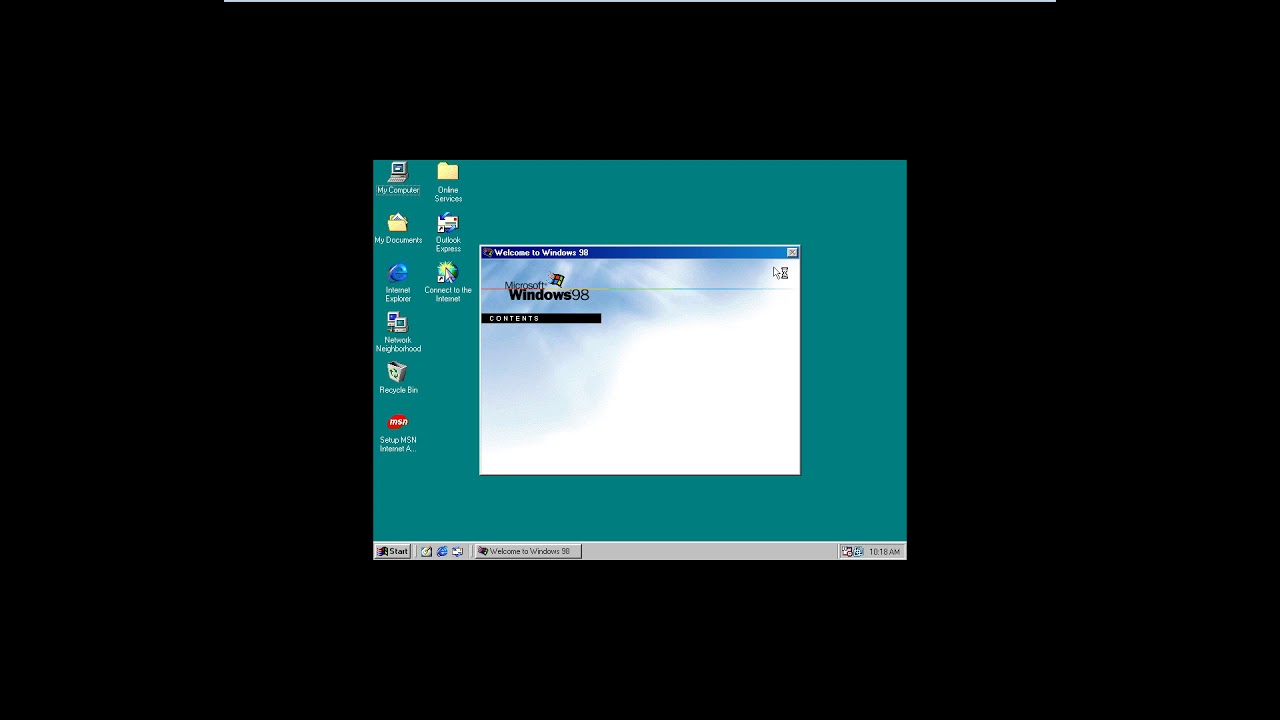
Task: Select the Network Neighborhood desktop icon
Action: click(x=398, y=332)
